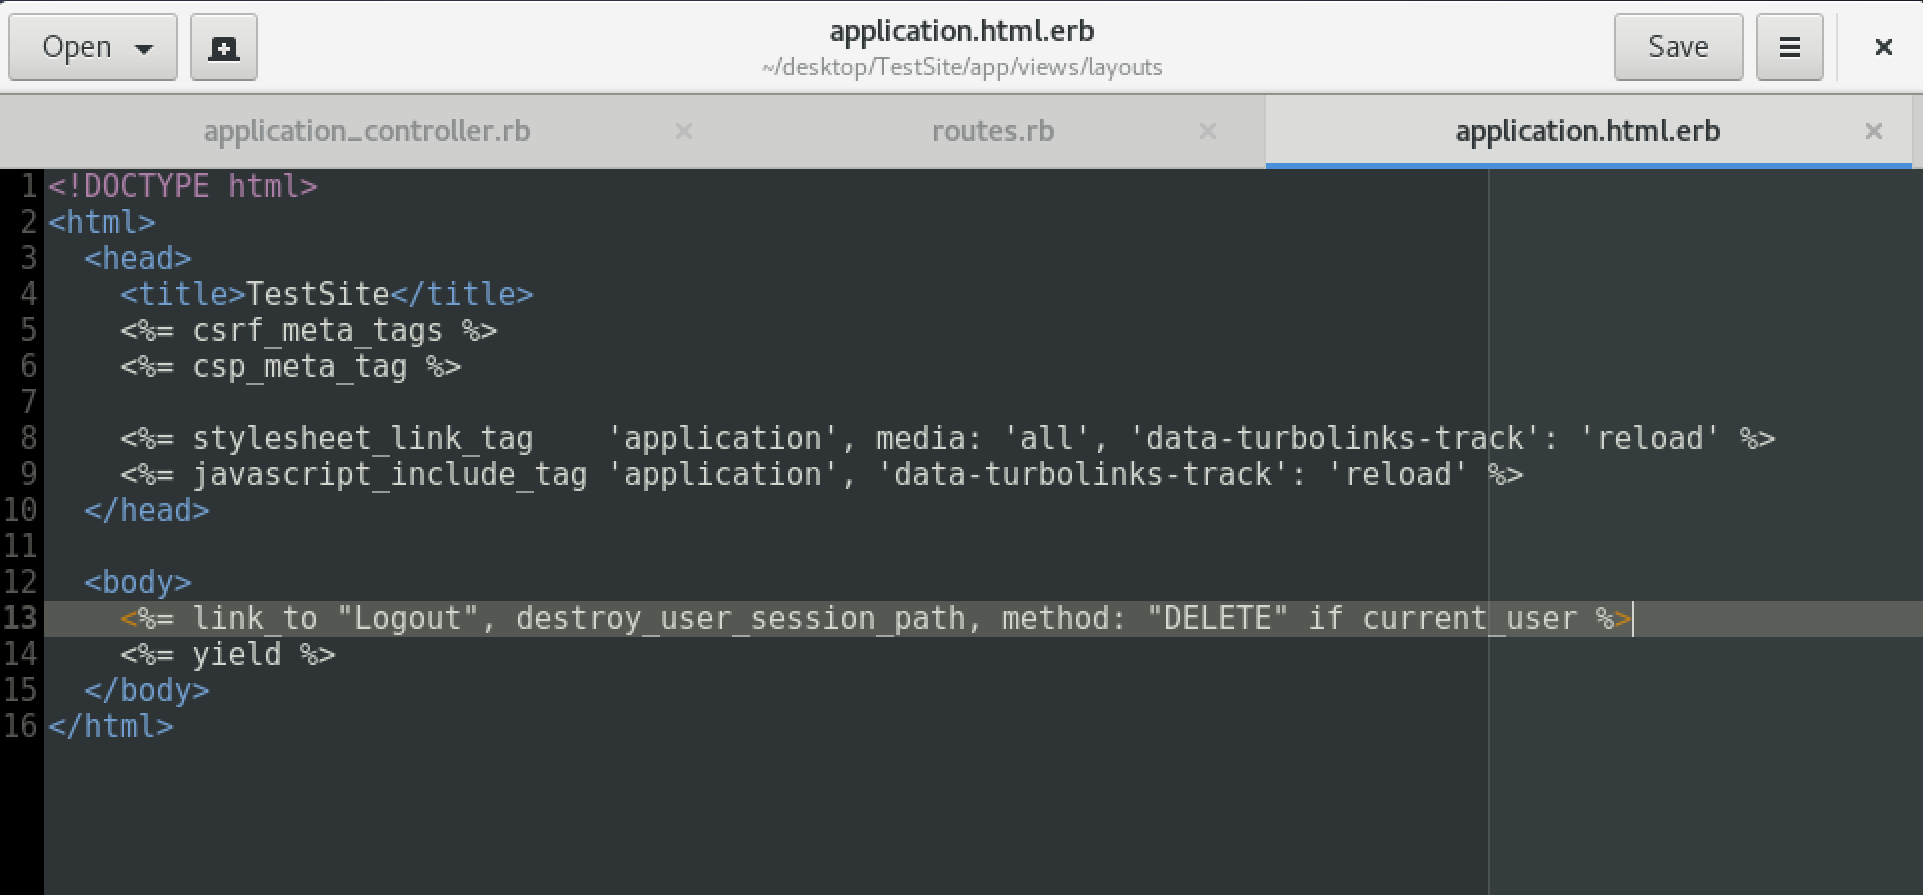The height and width of the screenshot is (895, 1923).
Task: Click the csrf_meta_tags line
Action: pyautogui.click(x=317, y=331)
